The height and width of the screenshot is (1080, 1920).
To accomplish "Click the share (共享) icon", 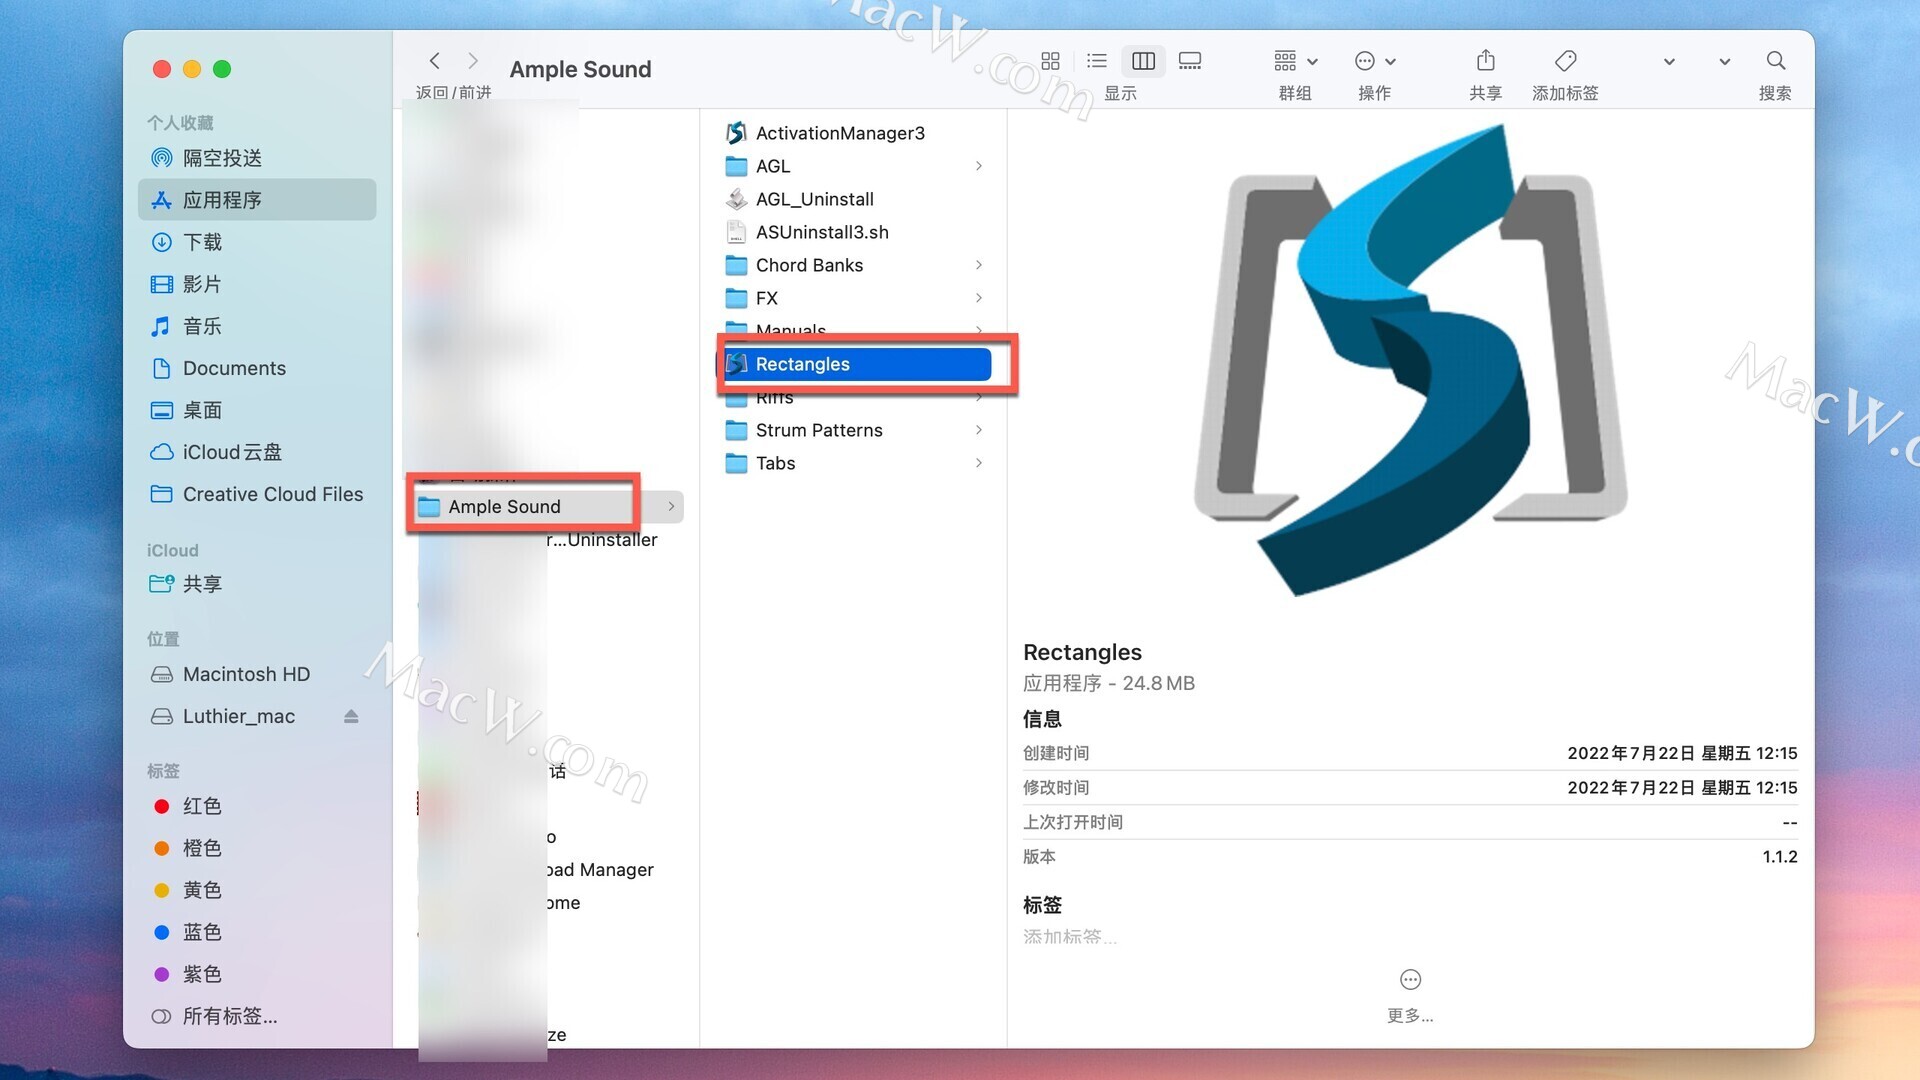I will click(x=1486, y=61).
